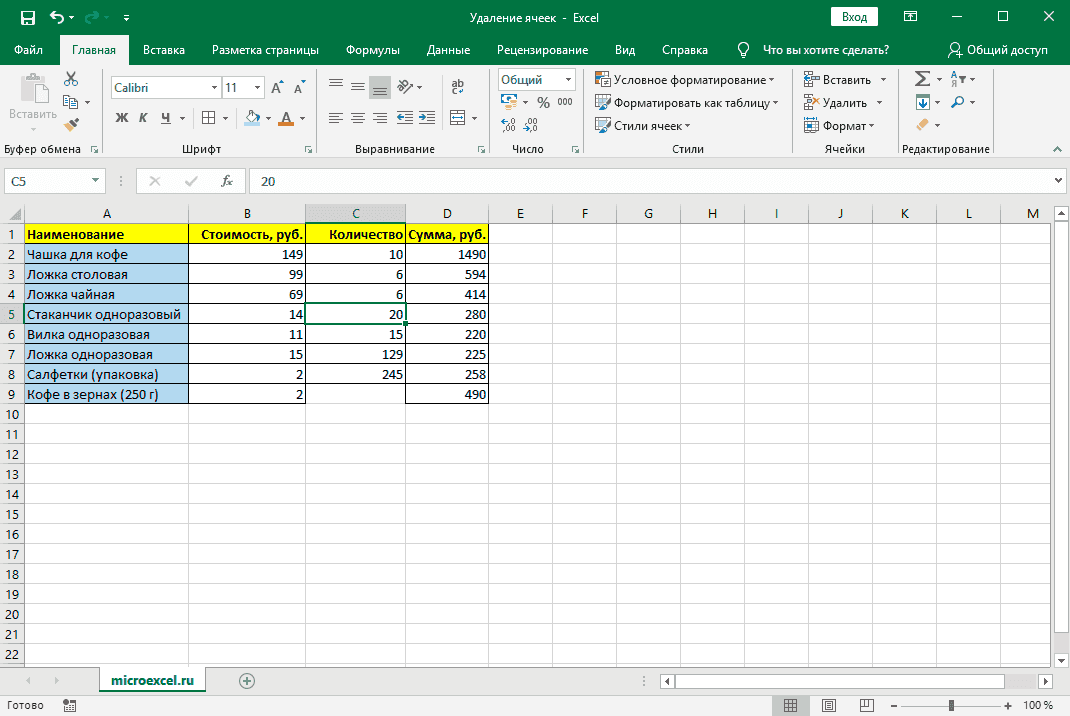Click the AutoSum sigma icon

tap(922, 79)
